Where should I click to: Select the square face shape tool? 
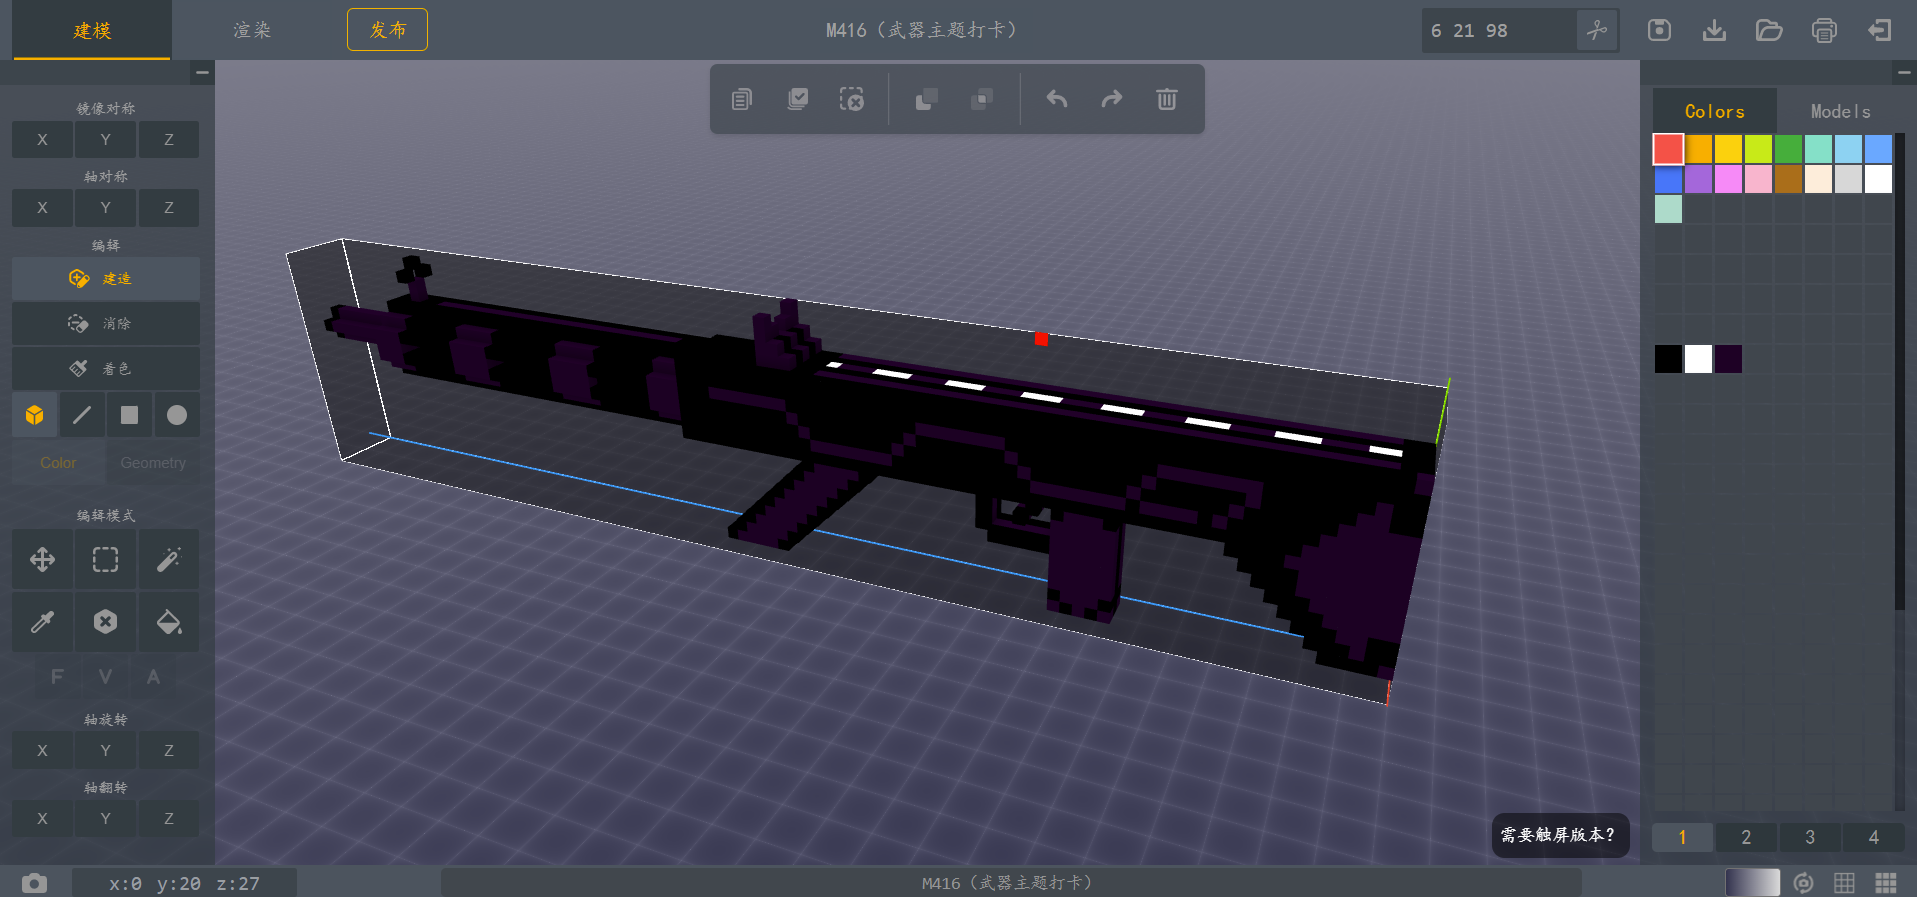(129, 415)
